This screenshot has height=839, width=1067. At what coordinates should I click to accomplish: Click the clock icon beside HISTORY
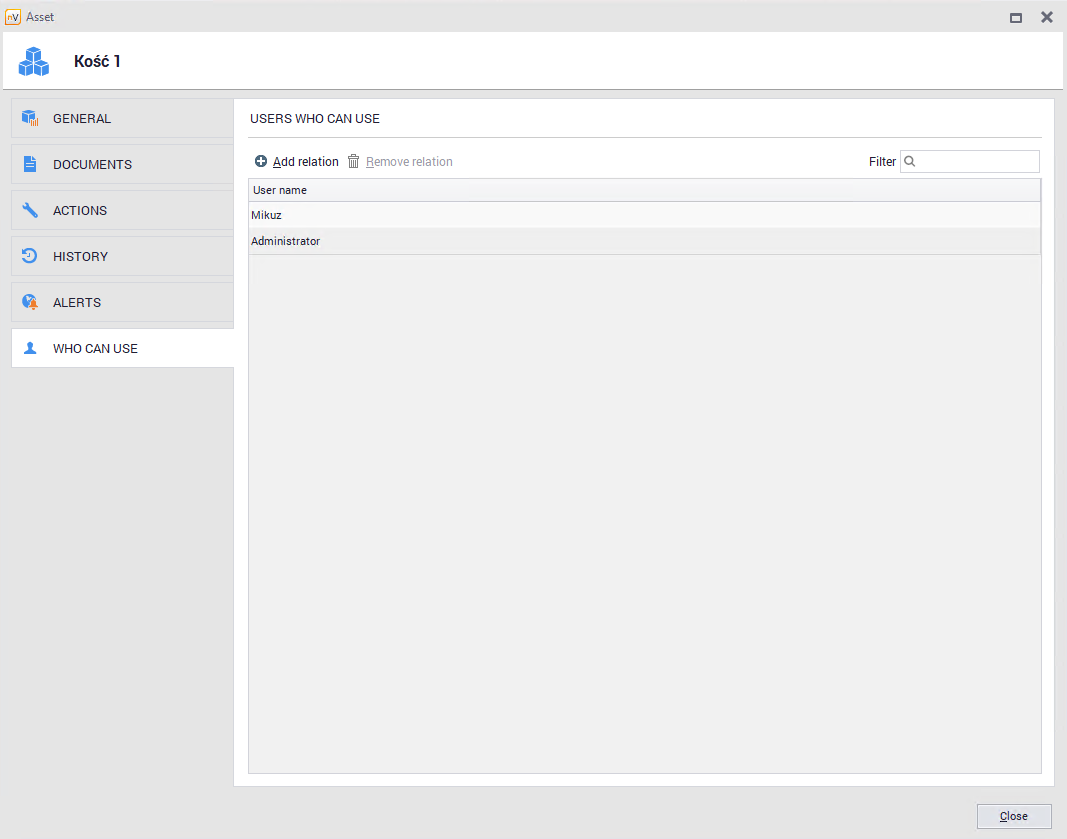point(30,256)
